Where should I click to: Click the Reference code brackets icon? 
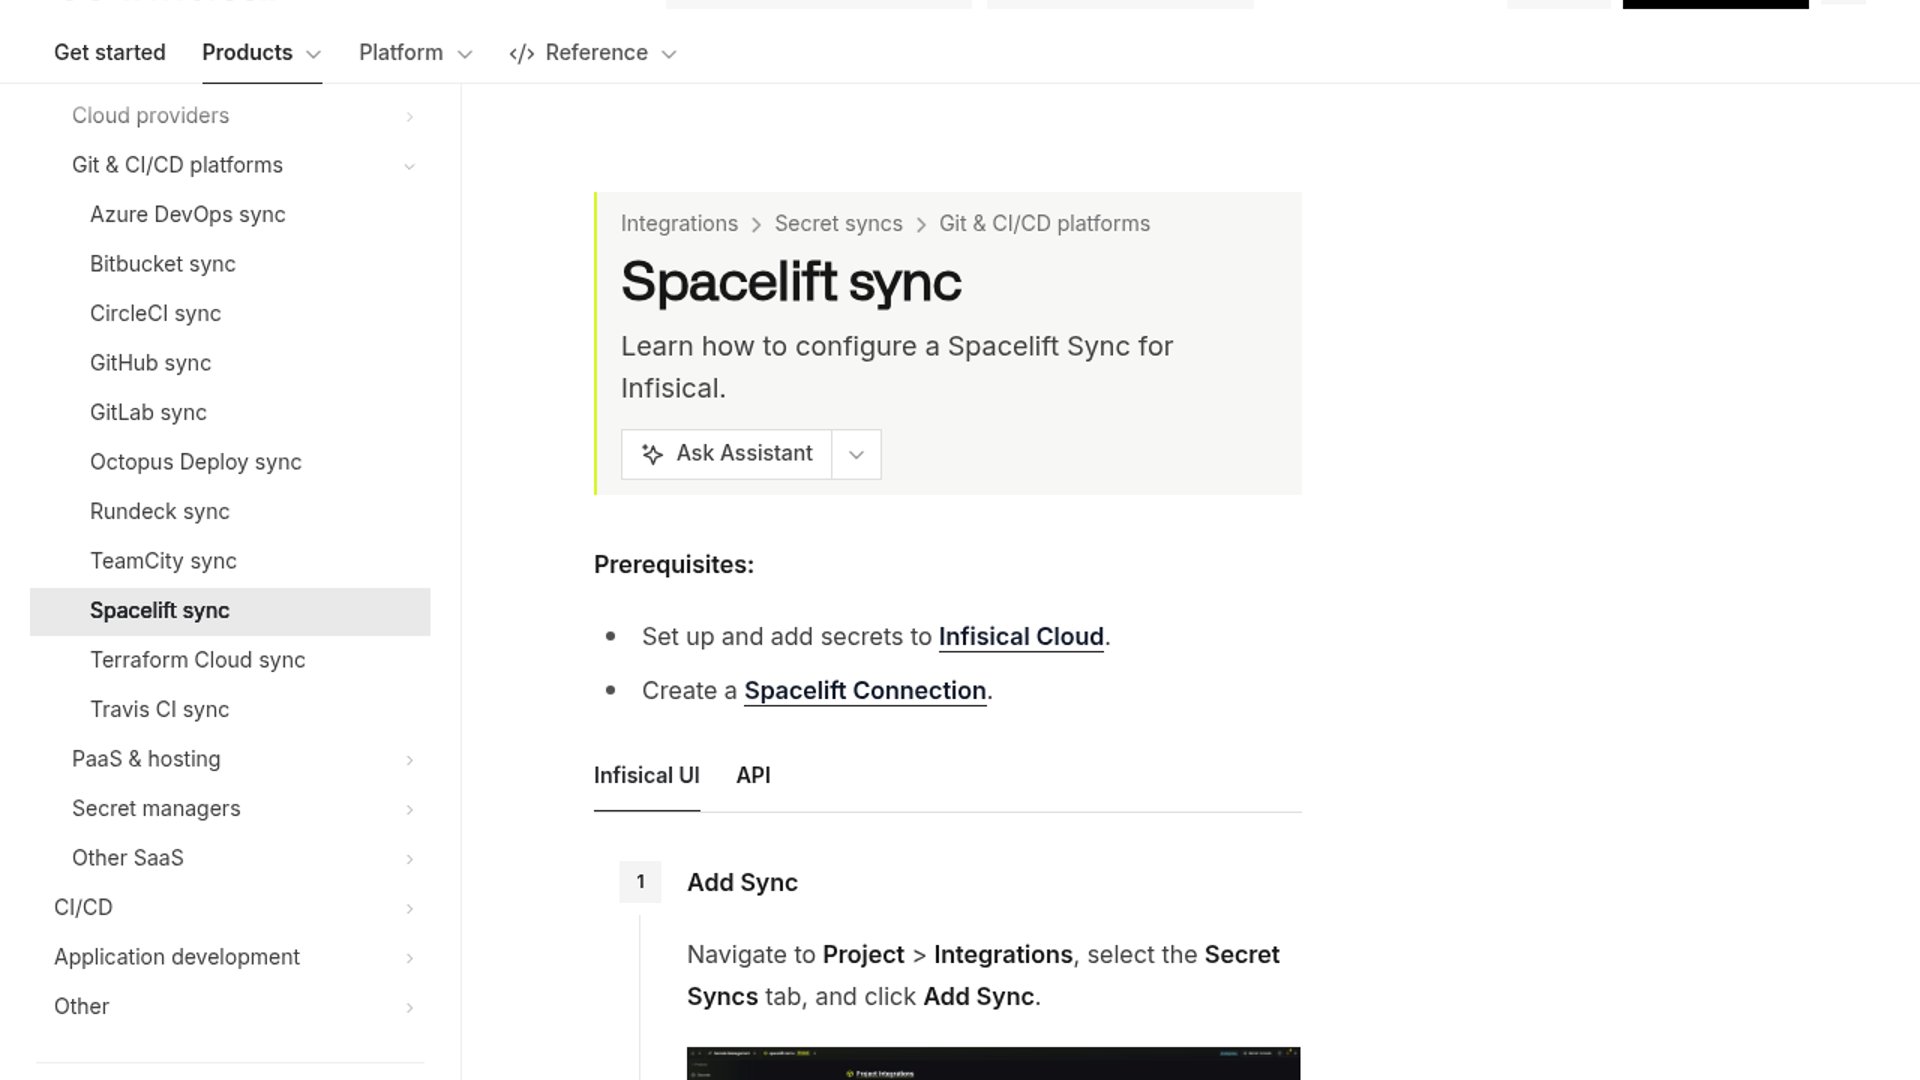[522, 54]
